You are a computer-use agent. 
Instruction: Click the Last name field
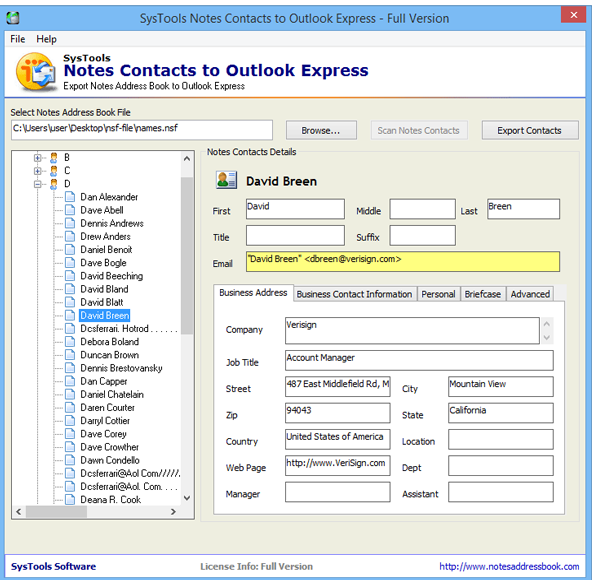[x=523, y=209]
